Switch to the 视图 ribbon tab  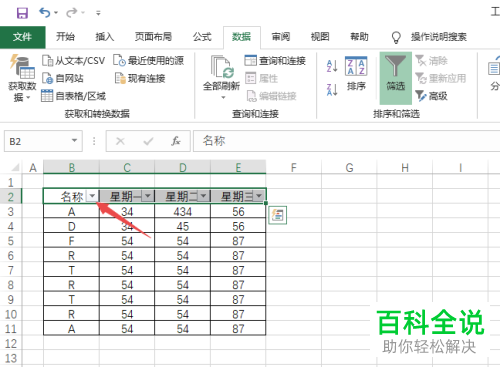point(320,37)
